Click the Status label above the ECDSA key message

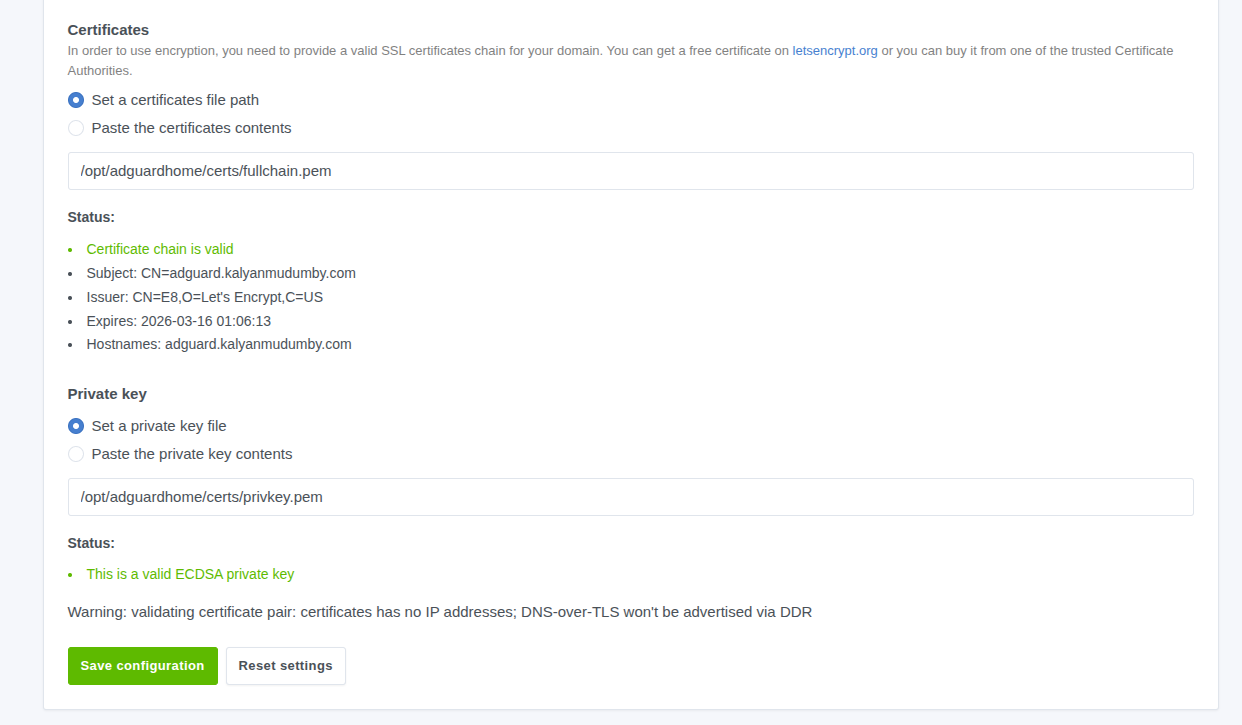[x=91, y=543]
